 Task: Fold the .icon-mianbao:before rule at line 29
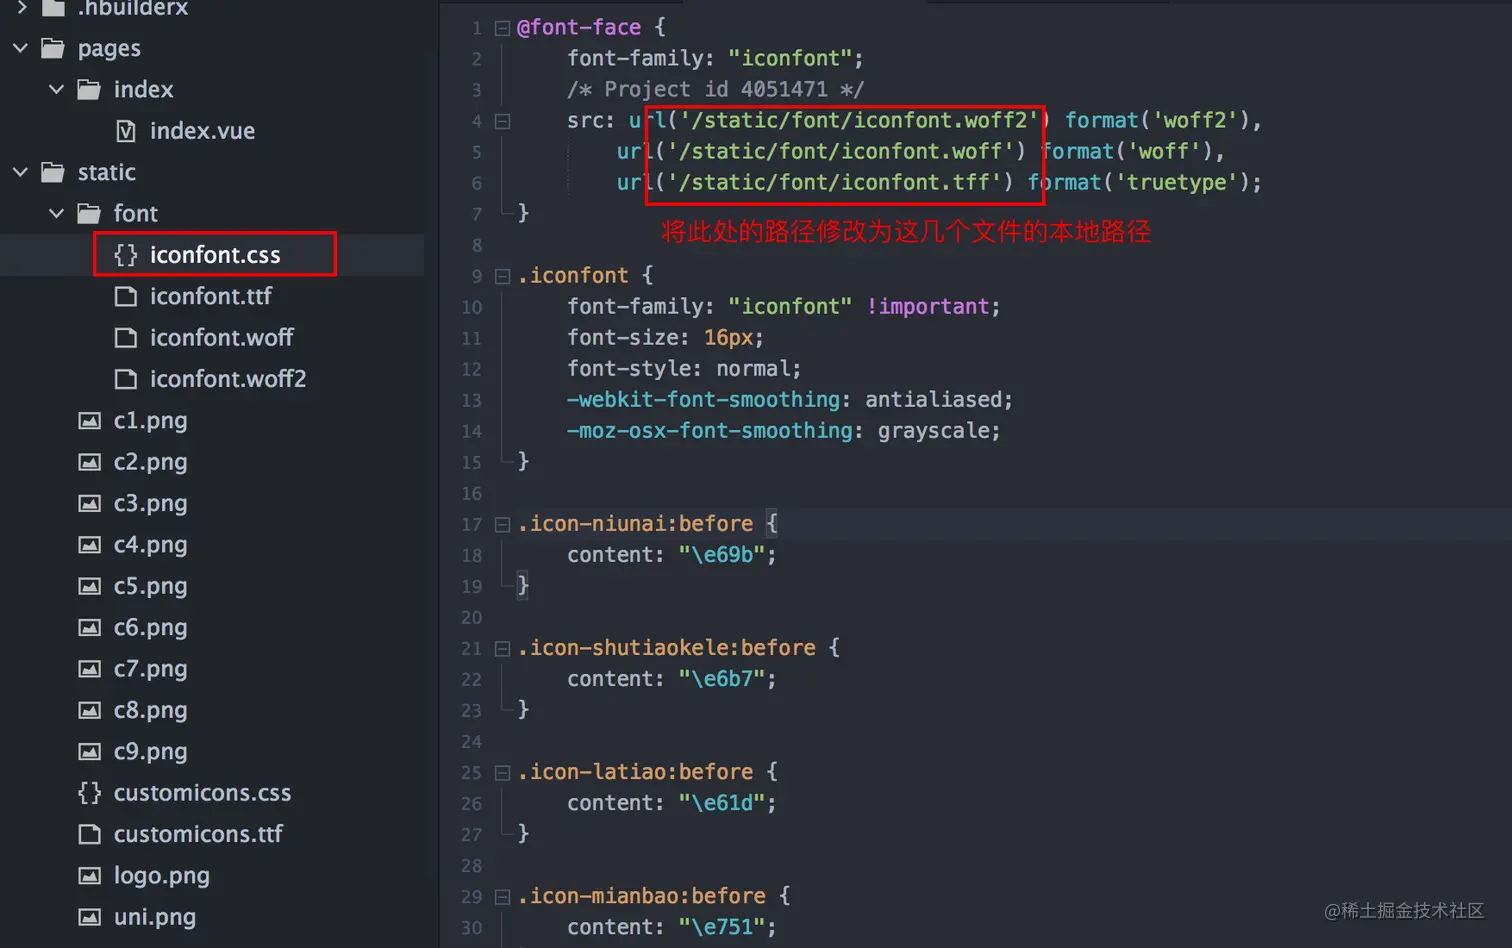click(x=503, y=896)
